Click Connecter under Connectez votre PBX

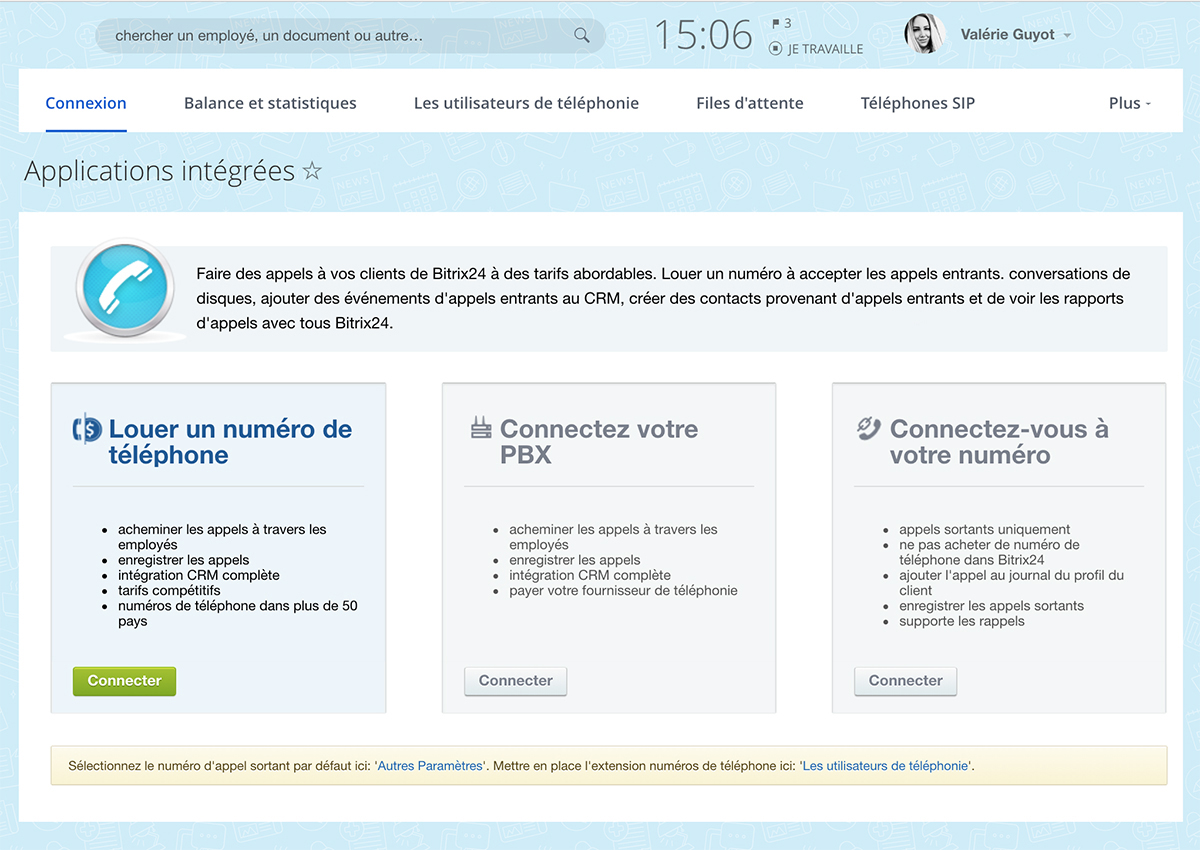[515, 681]
